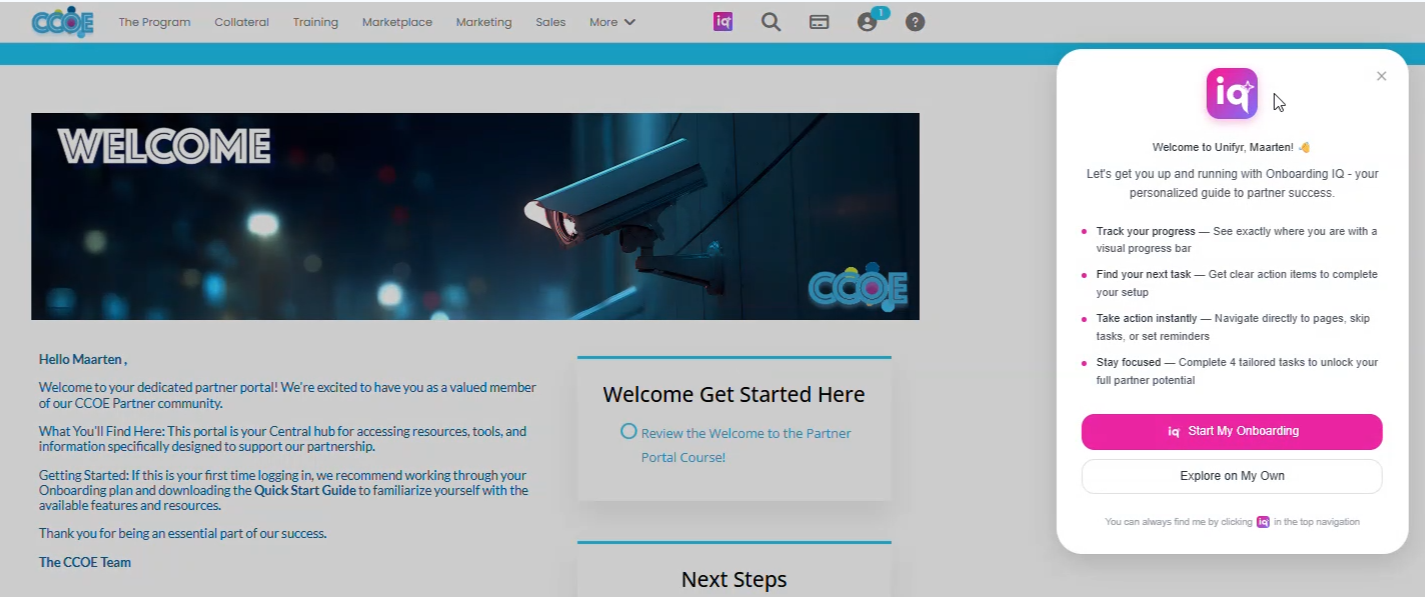Click the CCOE logo on the welcome banner

pos(857,289)
